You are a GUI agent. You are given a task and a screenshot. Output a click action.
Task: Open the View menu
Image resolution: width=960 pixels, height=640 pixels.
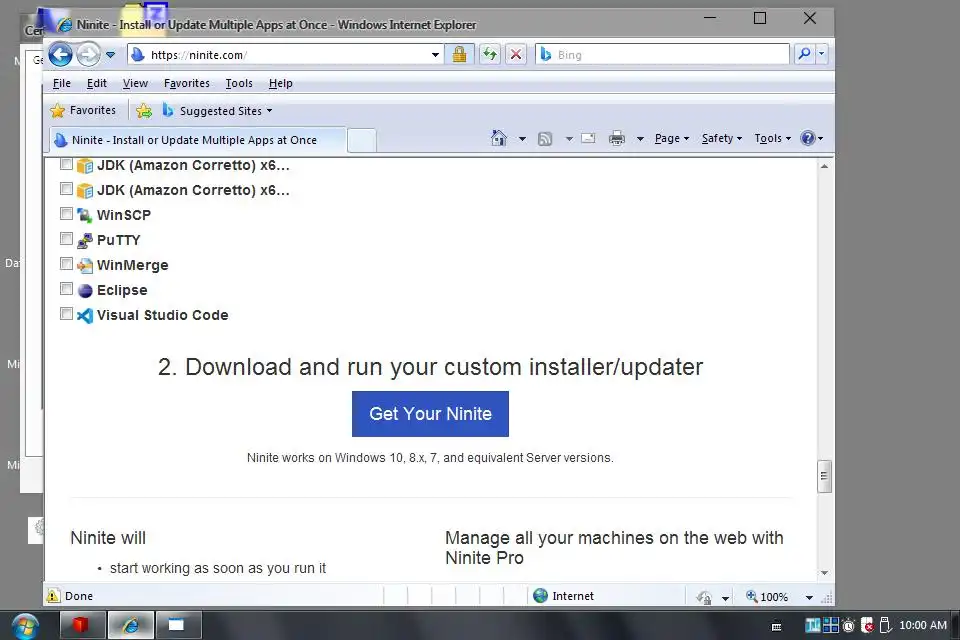click(x=135, y=83)
